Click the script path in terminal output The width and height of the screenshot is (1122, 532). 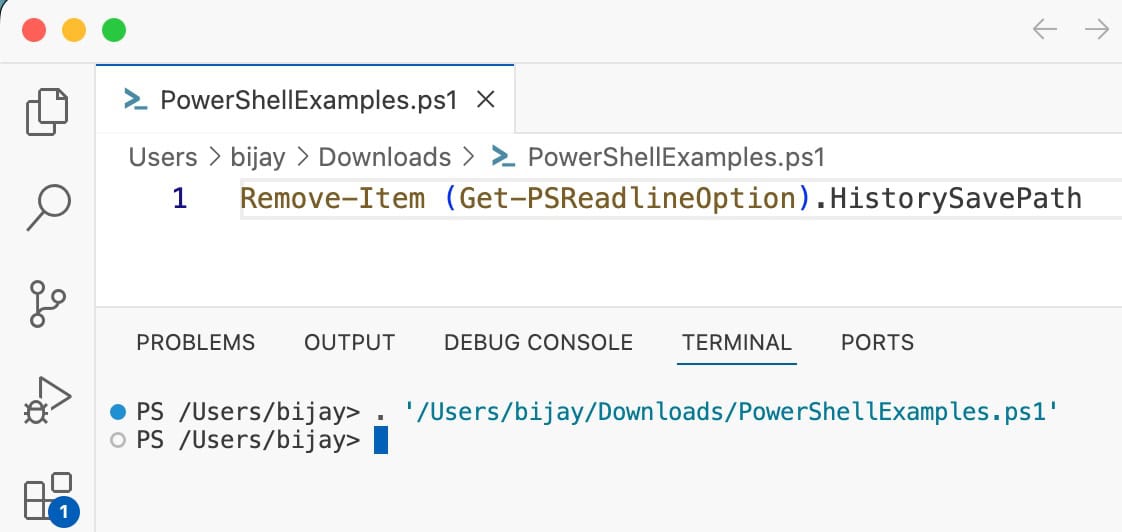(731, 412)
